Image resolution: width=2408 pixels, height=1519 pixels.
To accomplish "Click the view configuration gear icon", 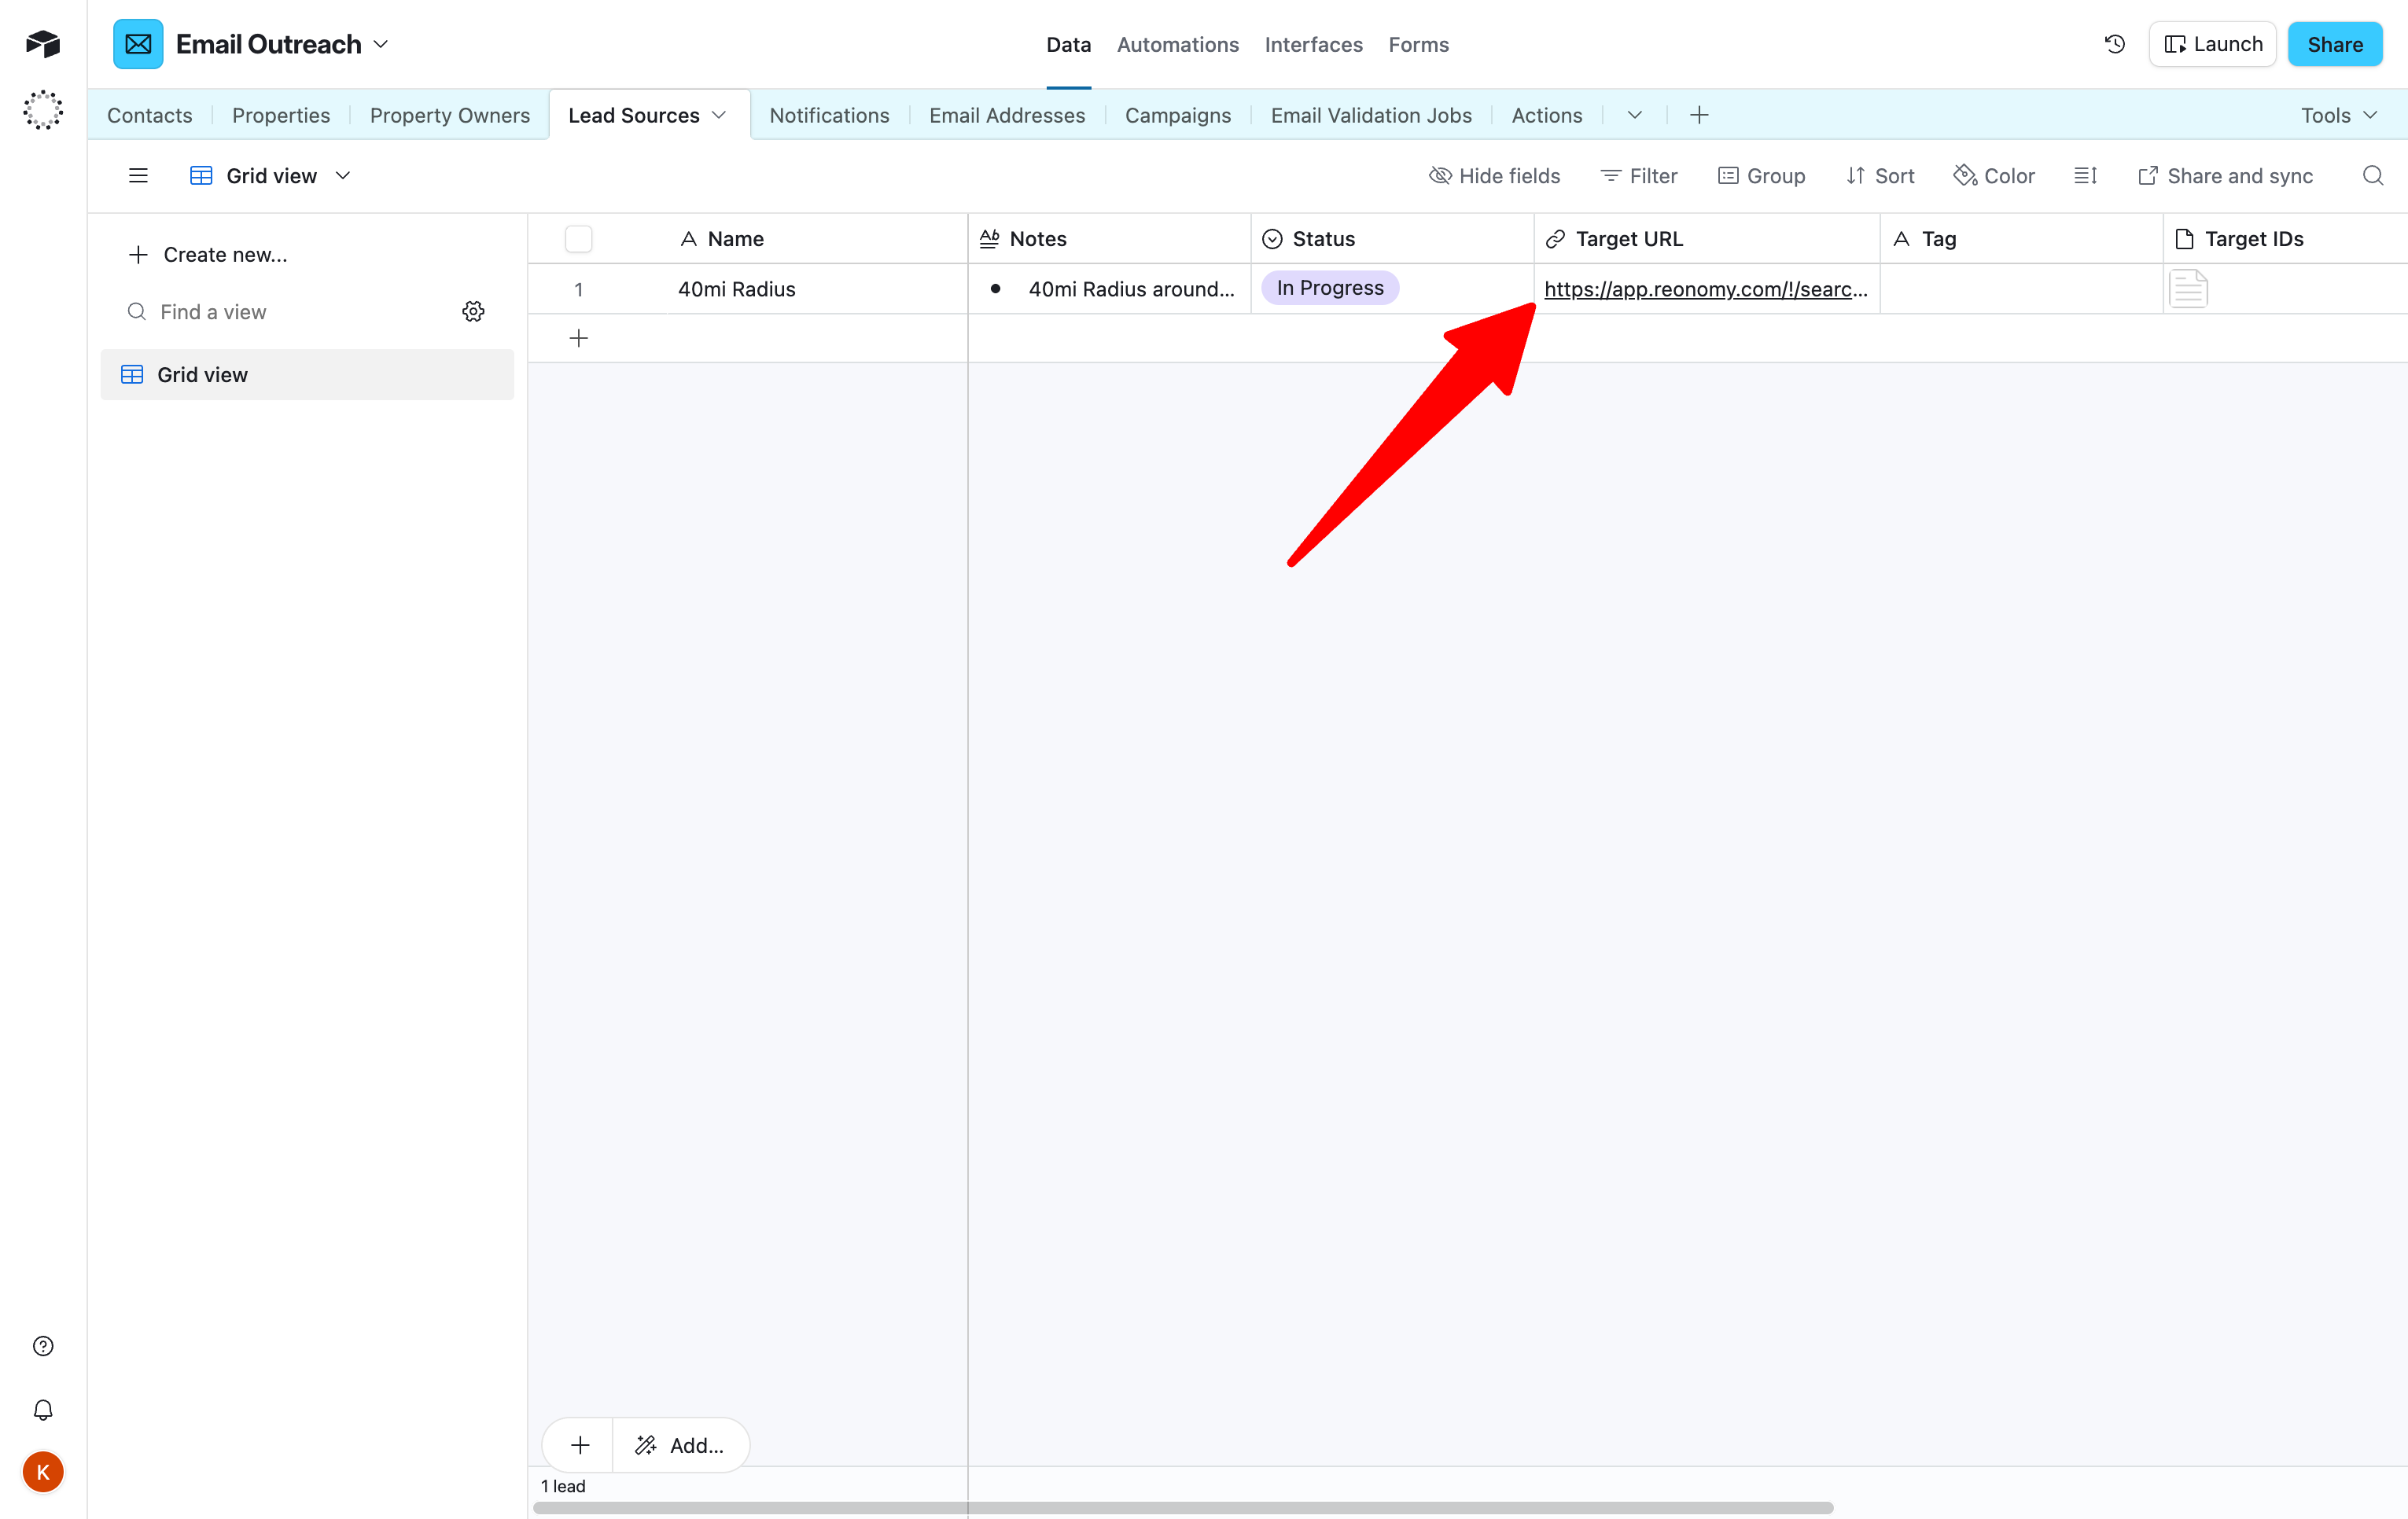I will 473,311.
